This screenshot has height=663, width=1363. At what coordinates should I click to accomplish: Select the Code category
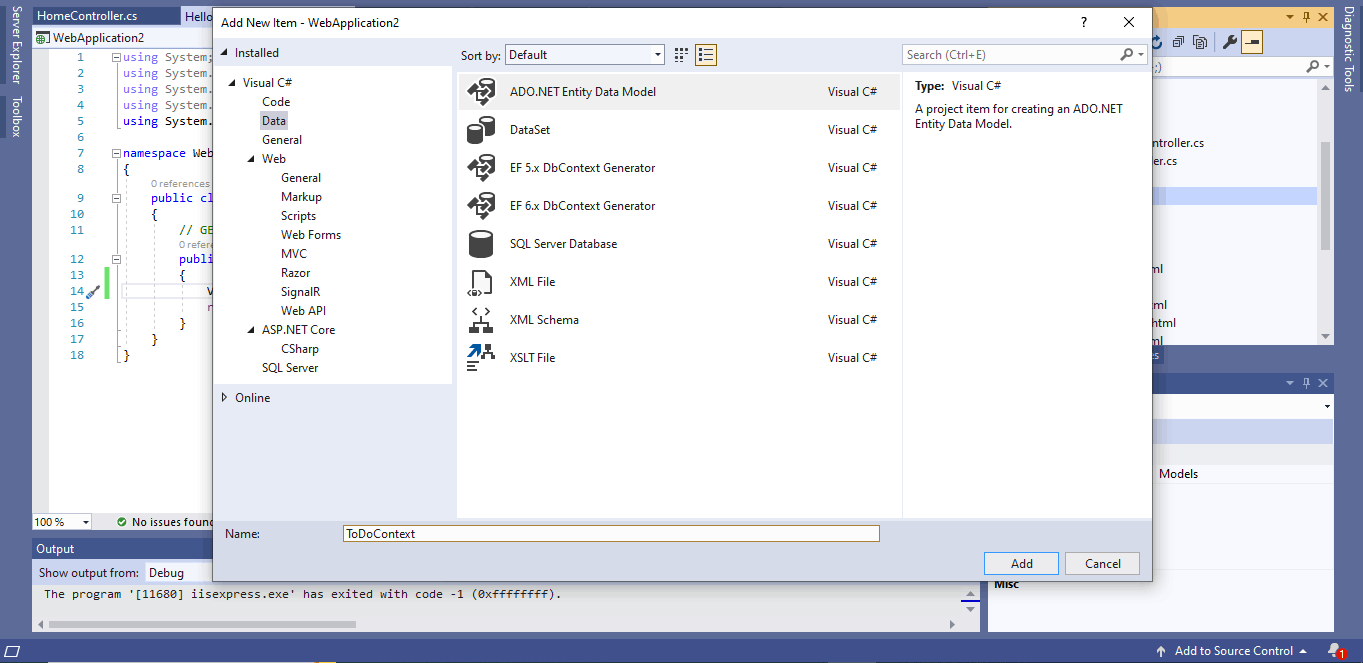click(x=276, y=102)
